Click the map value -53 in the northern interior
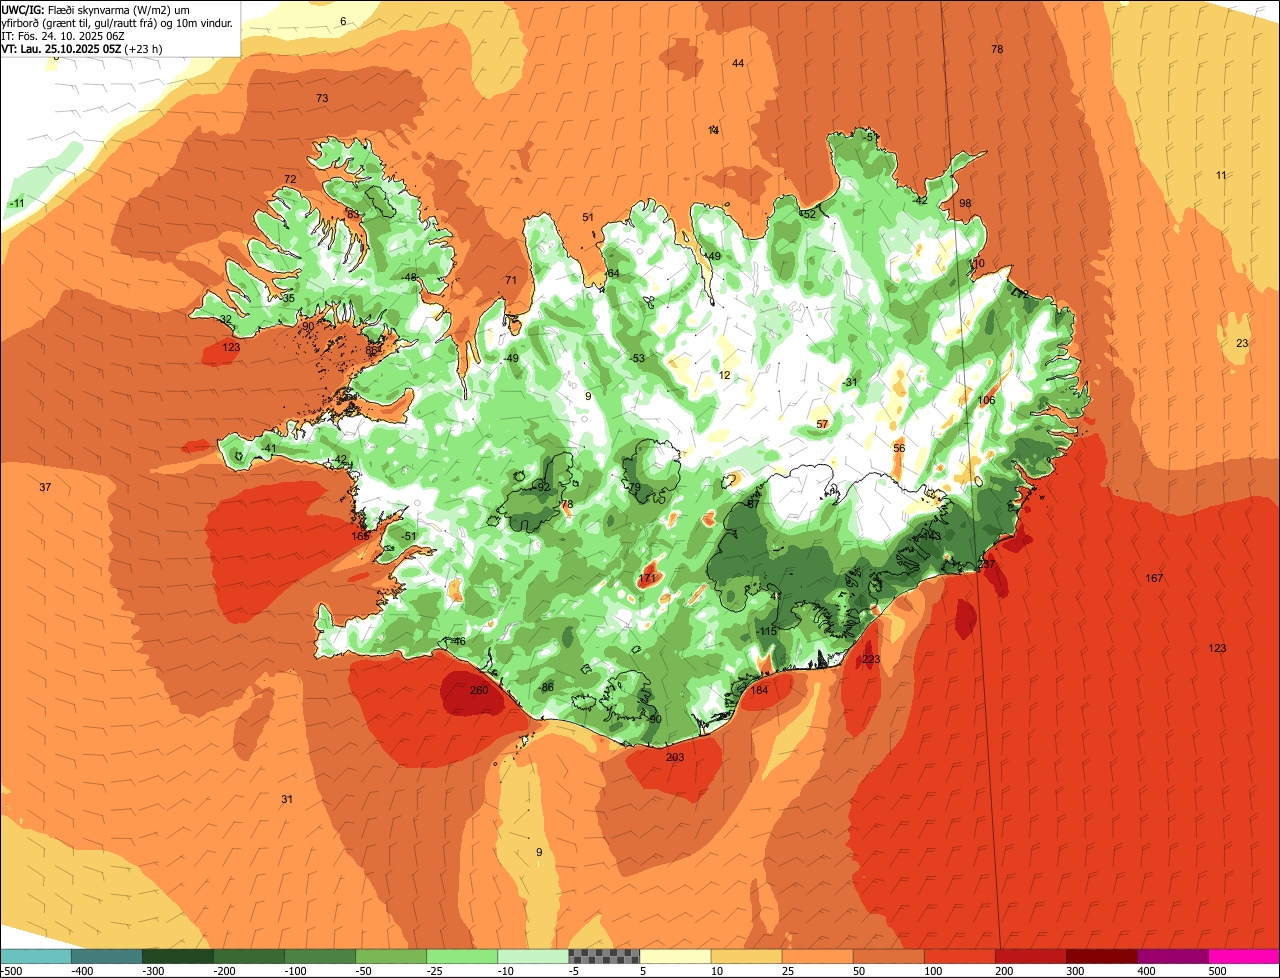Image resolution: width=1280 pixels, height=978 pixels. (637, 358)
